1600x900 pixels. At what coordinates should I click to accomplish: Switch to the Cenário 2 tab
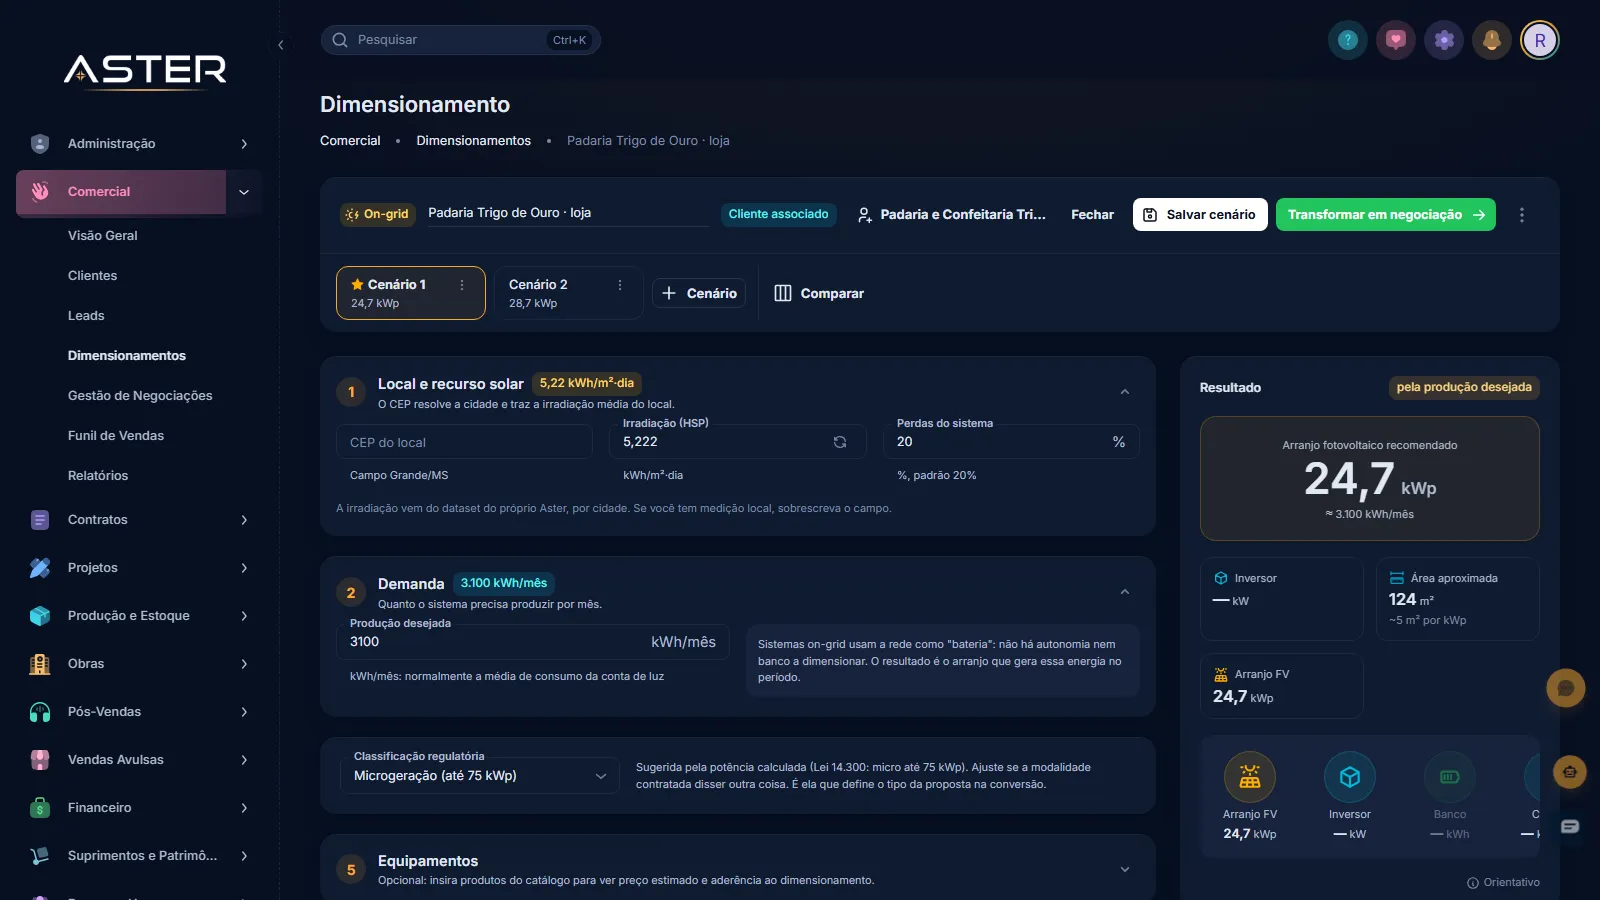tap(568, 293)
